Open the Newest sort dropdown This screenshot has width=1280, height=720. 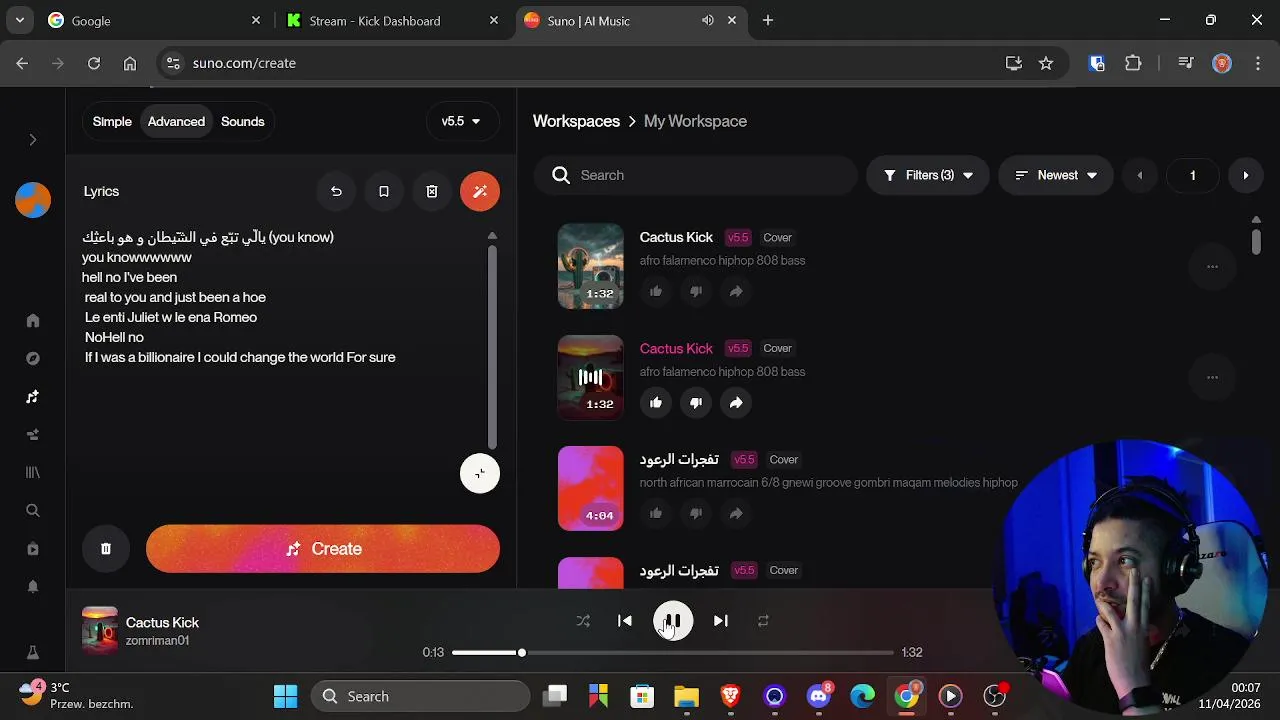tap(1056, 175)
